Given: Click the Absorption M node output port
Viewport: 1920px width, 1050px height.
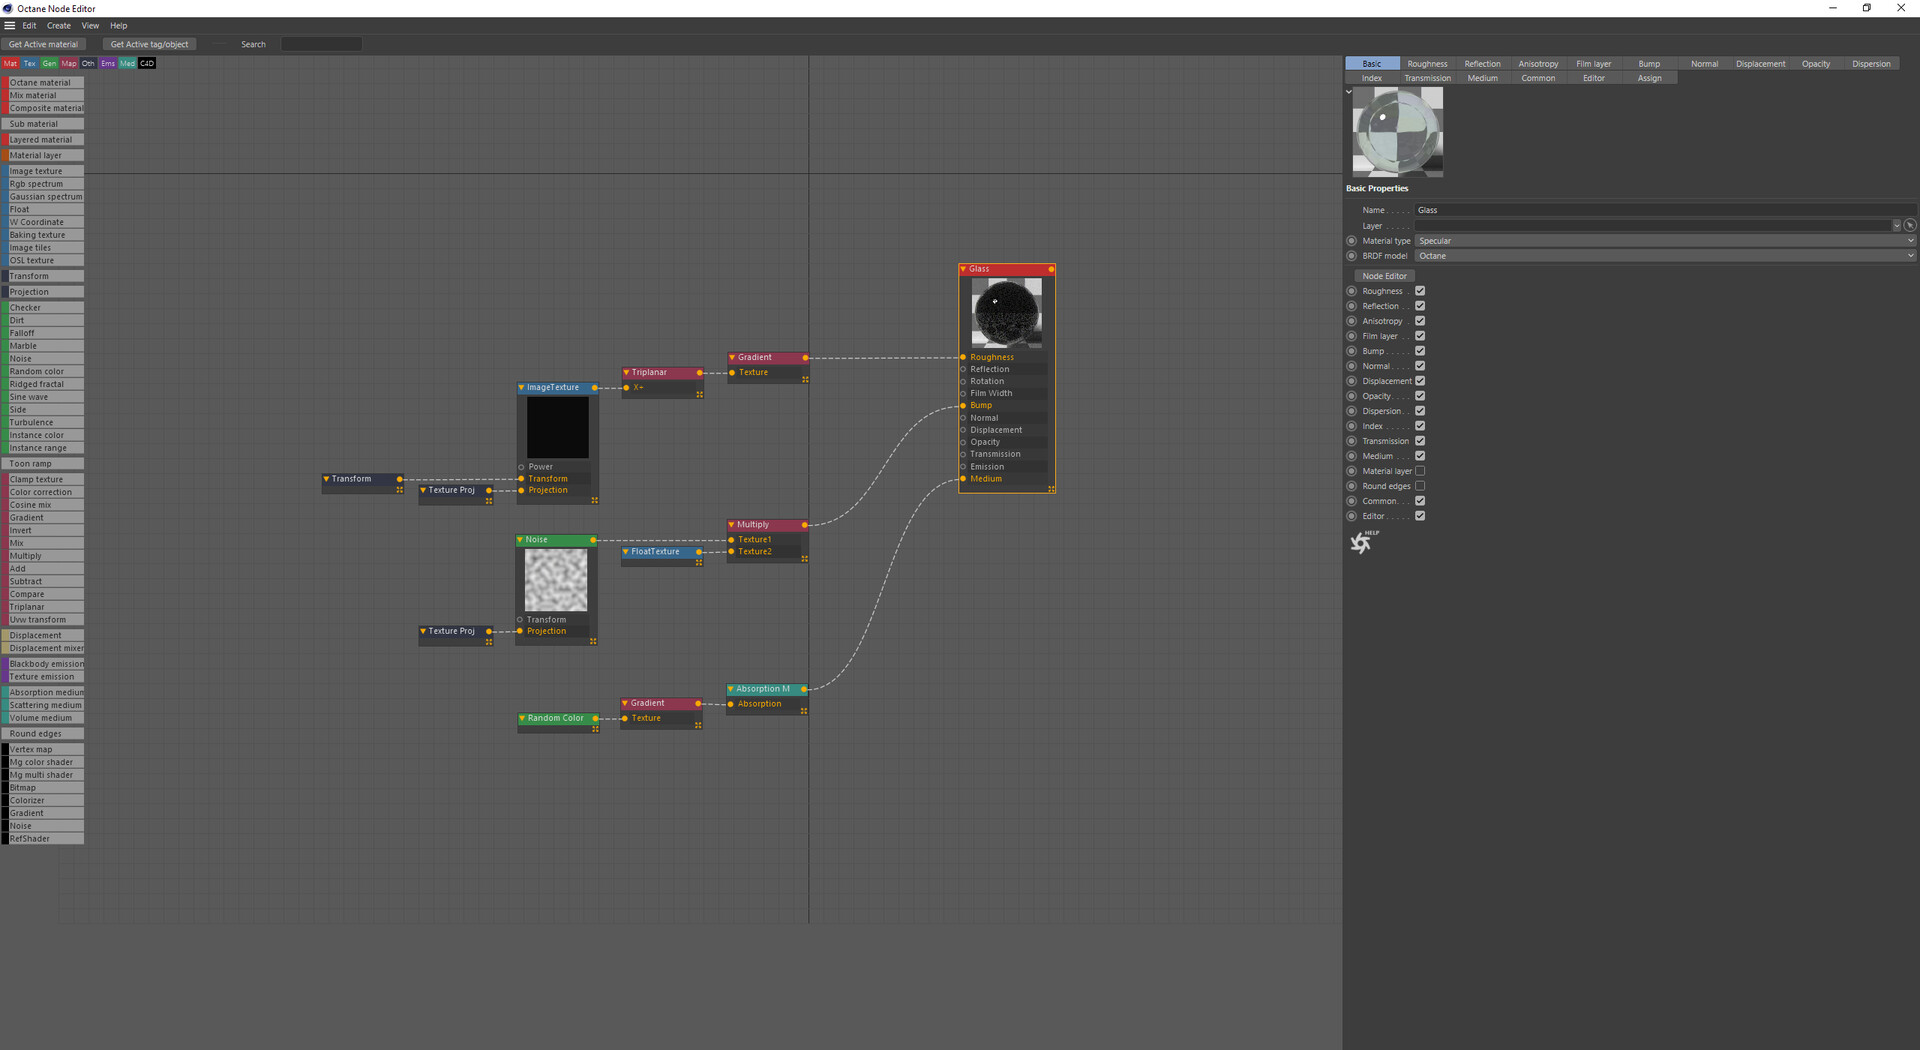Looking at the screenshot, I should [x=804, y=689].
